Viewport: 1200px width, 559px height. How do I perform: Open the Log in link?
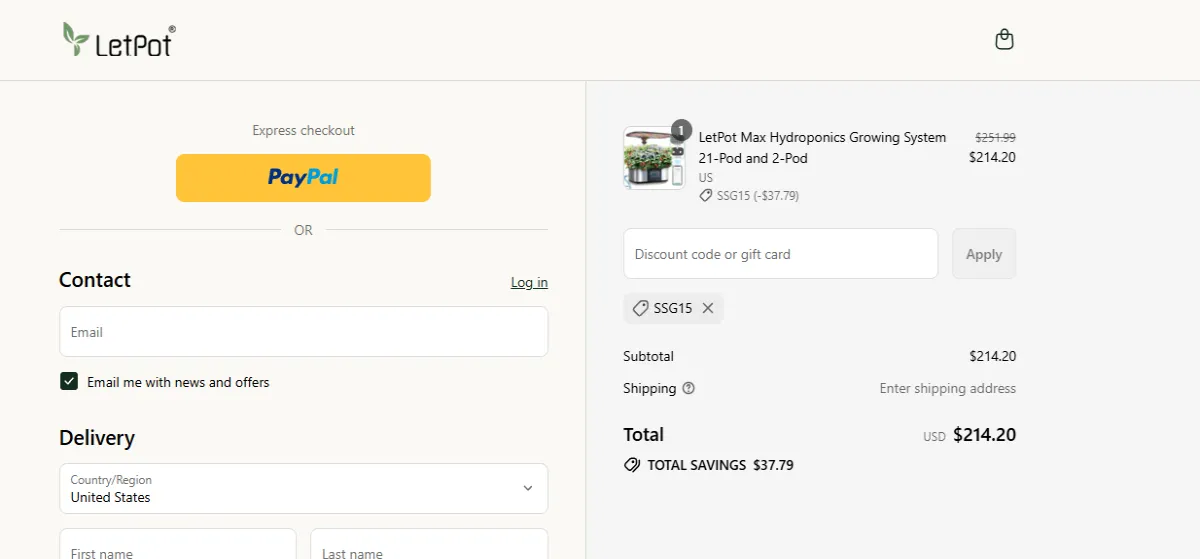point(529,282)
